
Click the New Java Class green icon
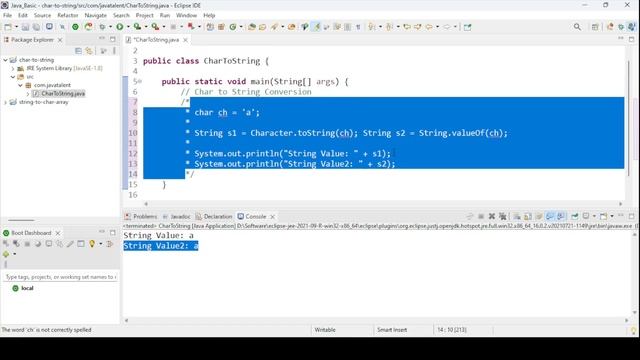click(233, 27)
